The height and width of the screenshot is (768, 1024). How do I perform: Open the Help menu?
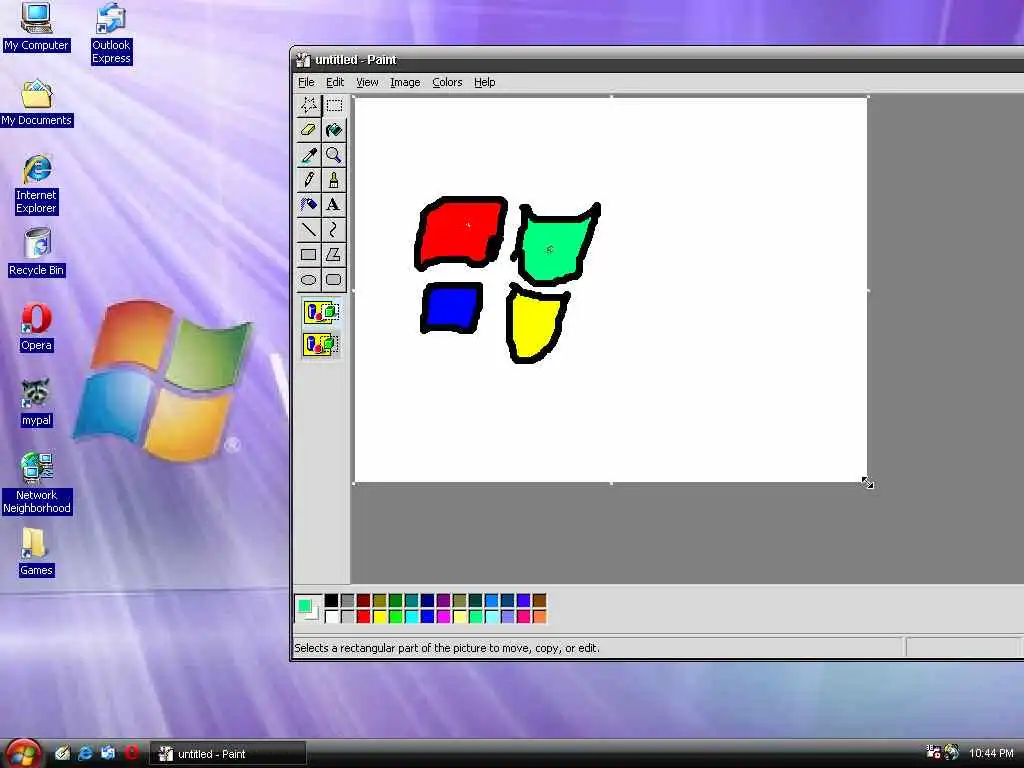pyautogui.click(x=485, y=82)
